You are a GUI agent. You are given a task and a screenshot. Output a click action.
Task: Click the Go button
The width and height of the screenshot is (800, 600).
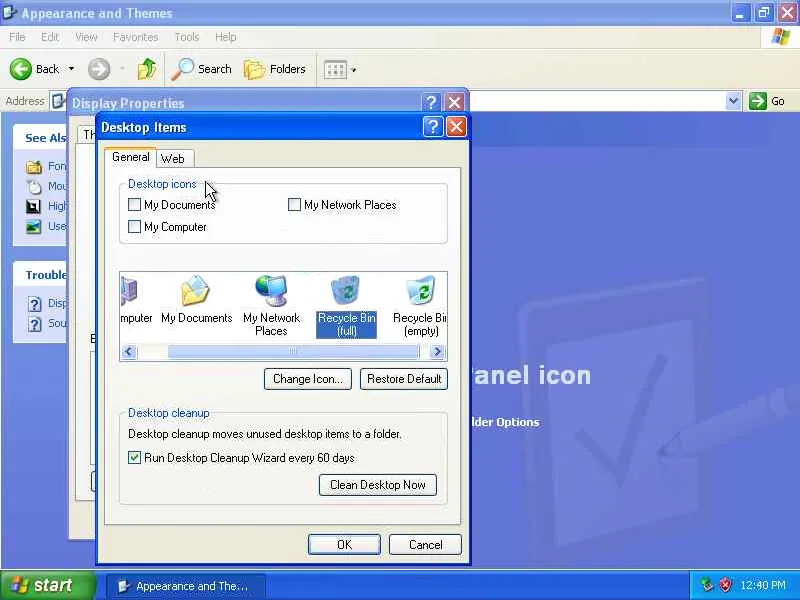pos(767,101)
